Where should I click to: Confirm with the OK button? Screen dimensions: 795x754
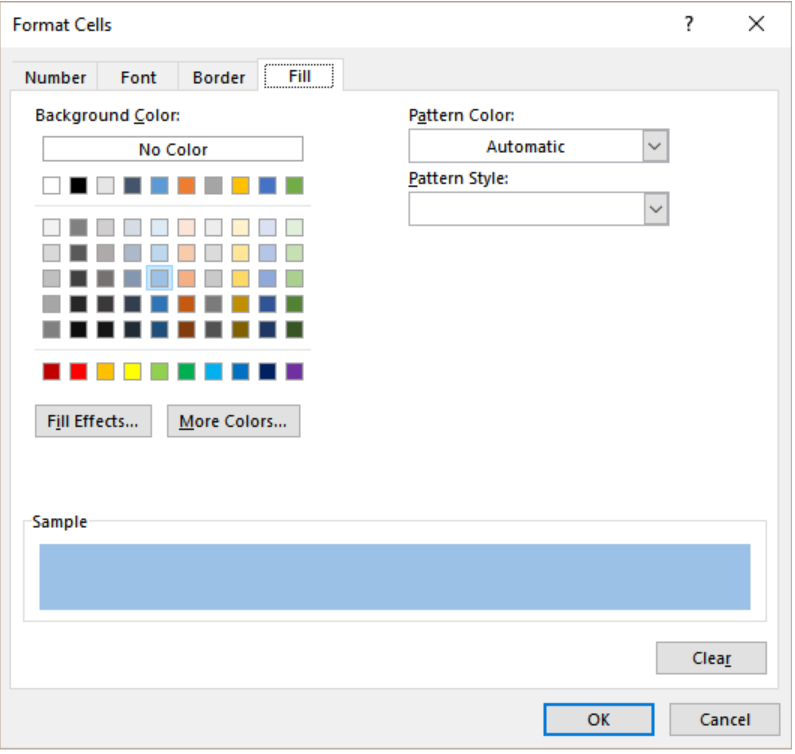click(599, 720)
